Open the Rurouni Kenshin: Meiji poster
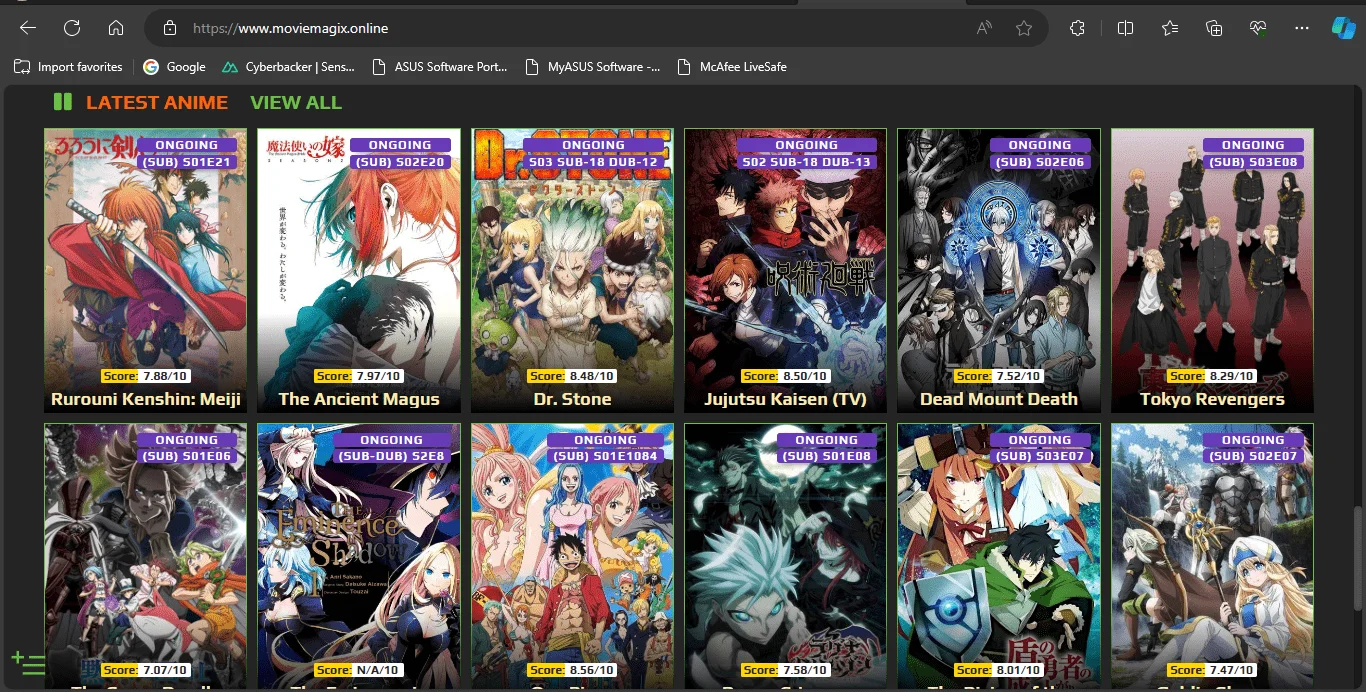 pos(145,270)
